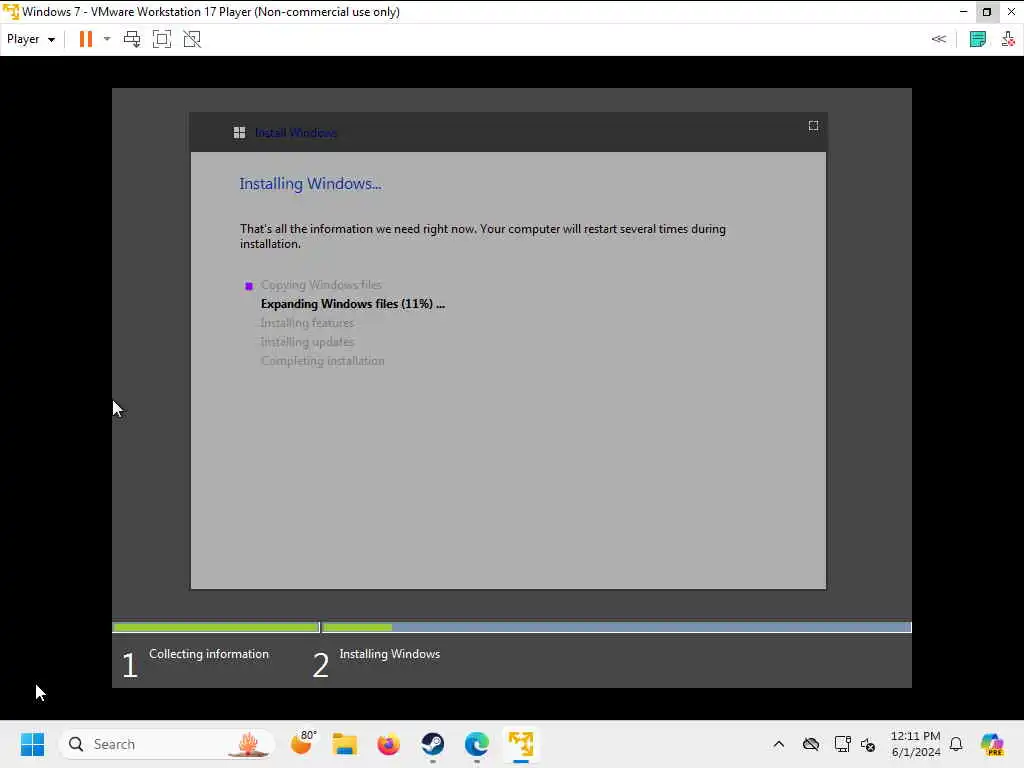Pause the virtual machine
The height and width of the screenshot is (768, 1024).
click(86, 39)
